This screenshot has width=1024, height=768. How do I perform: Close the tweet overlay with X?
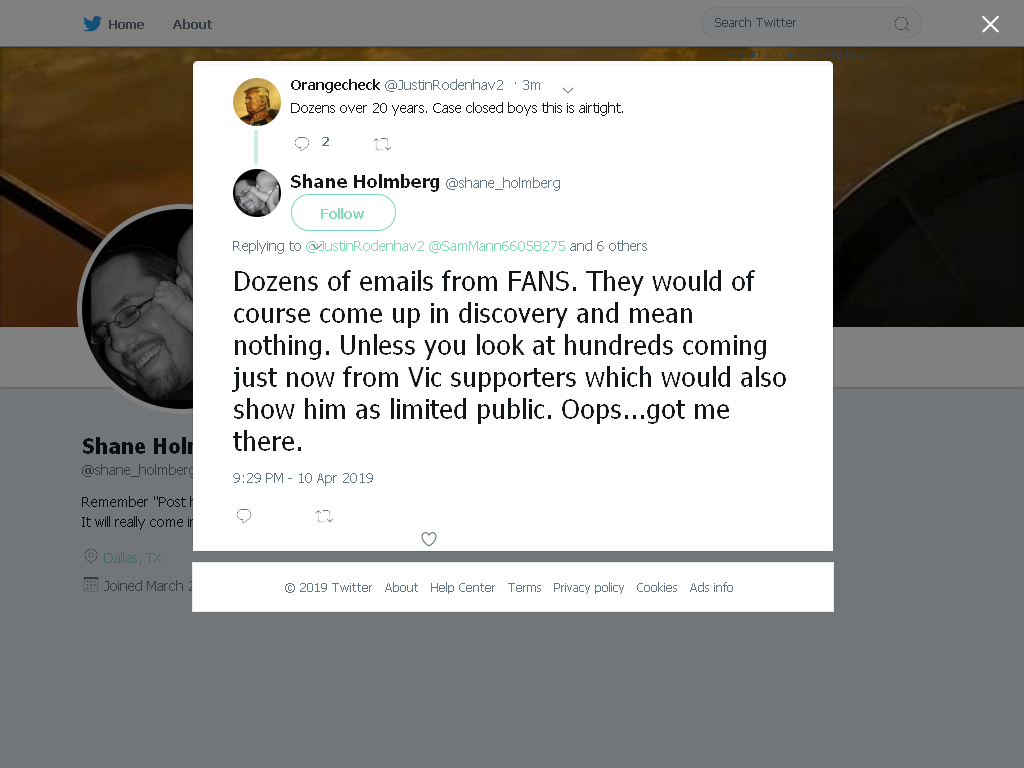(x=990, y=24)
